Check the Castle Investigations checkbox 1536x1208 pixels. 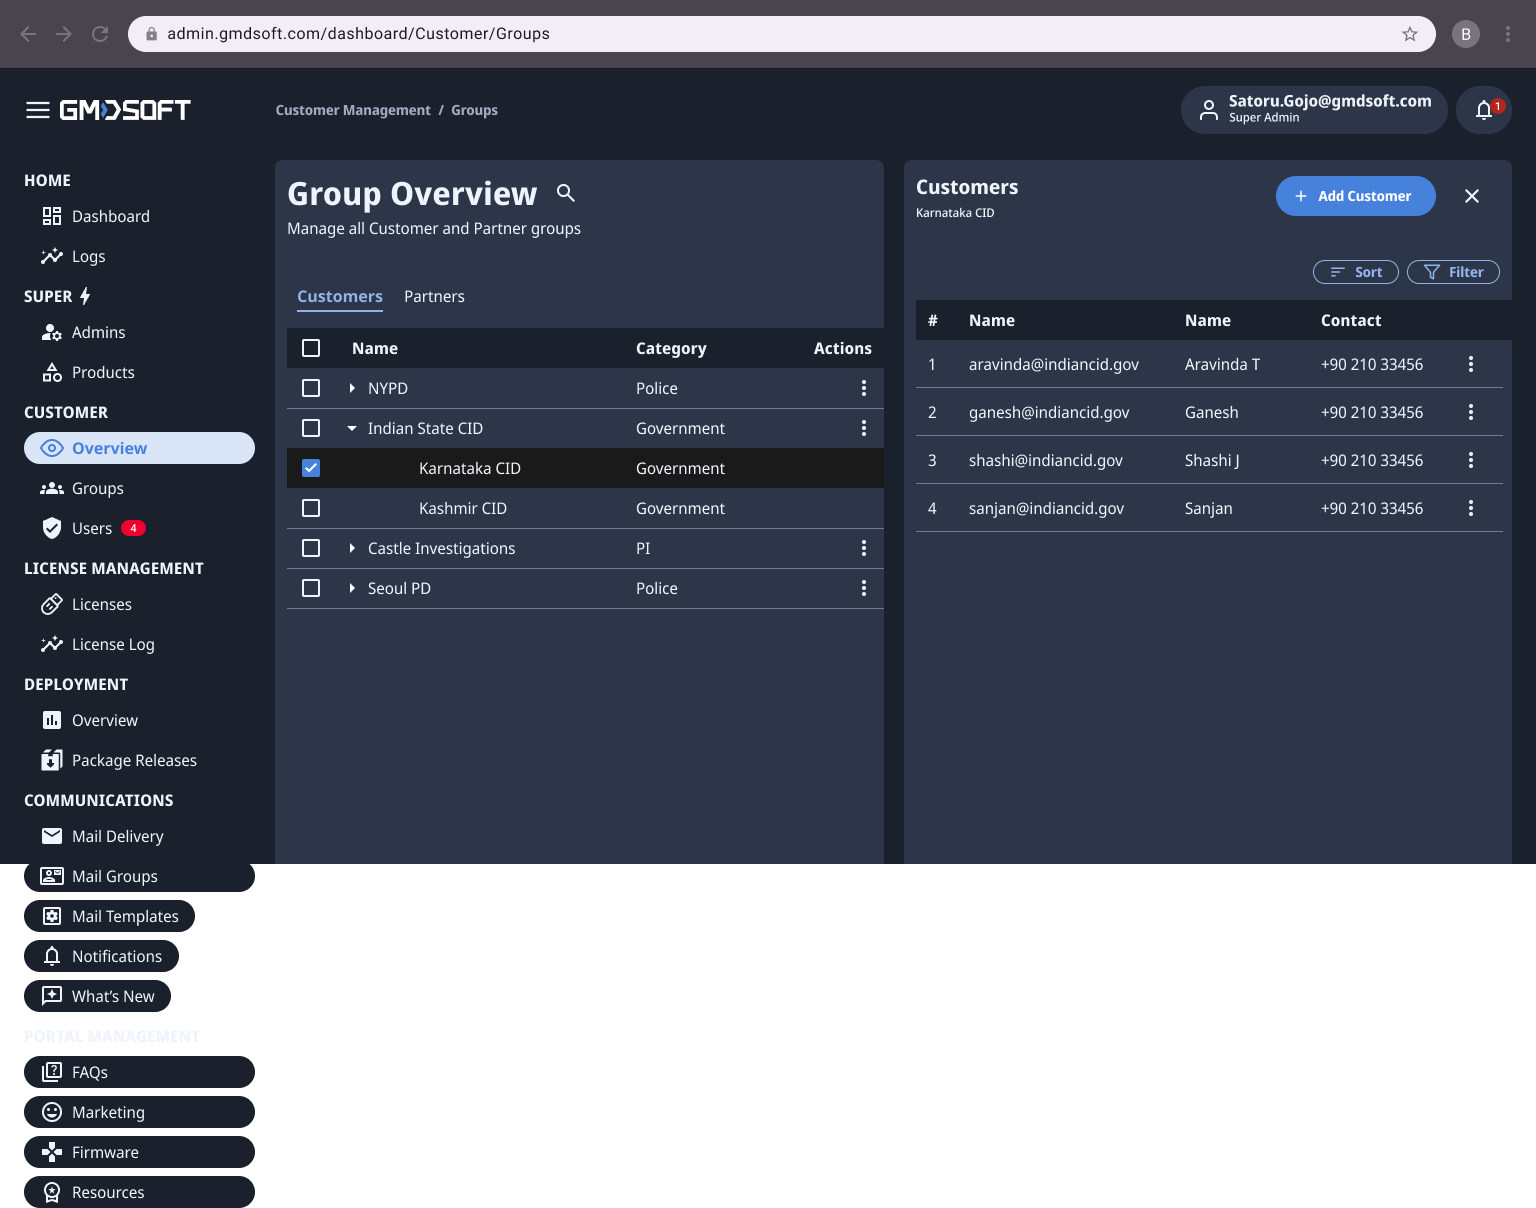(311, 548)
